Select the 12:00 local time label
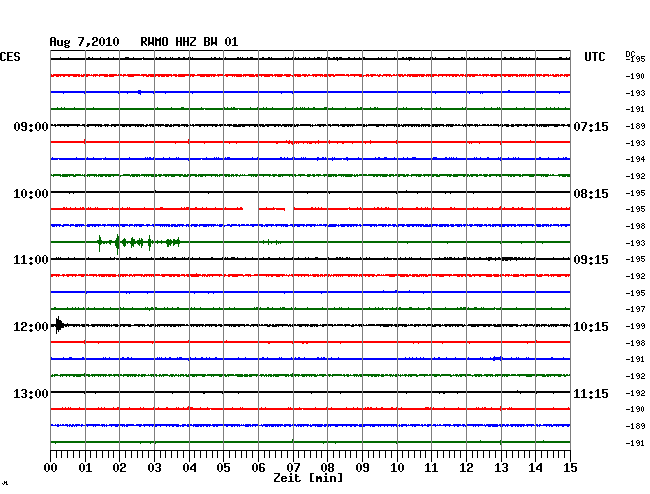The image size is (650, 494). [31, 327]
